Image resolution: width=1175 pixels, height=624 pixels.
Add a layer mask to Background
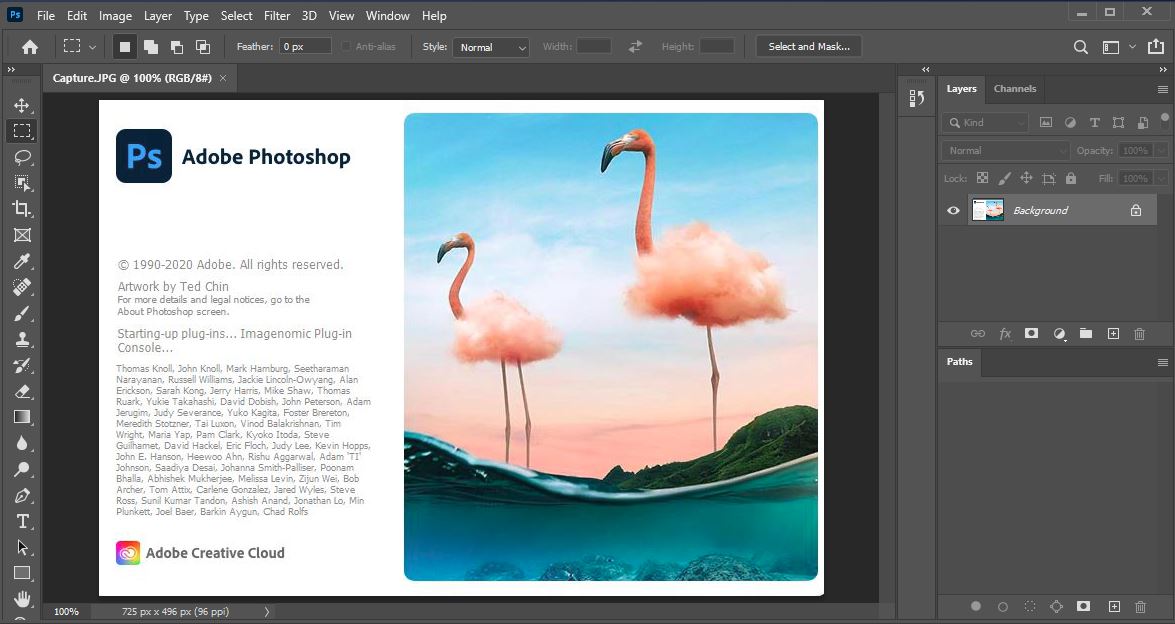tap(1031, 333)
